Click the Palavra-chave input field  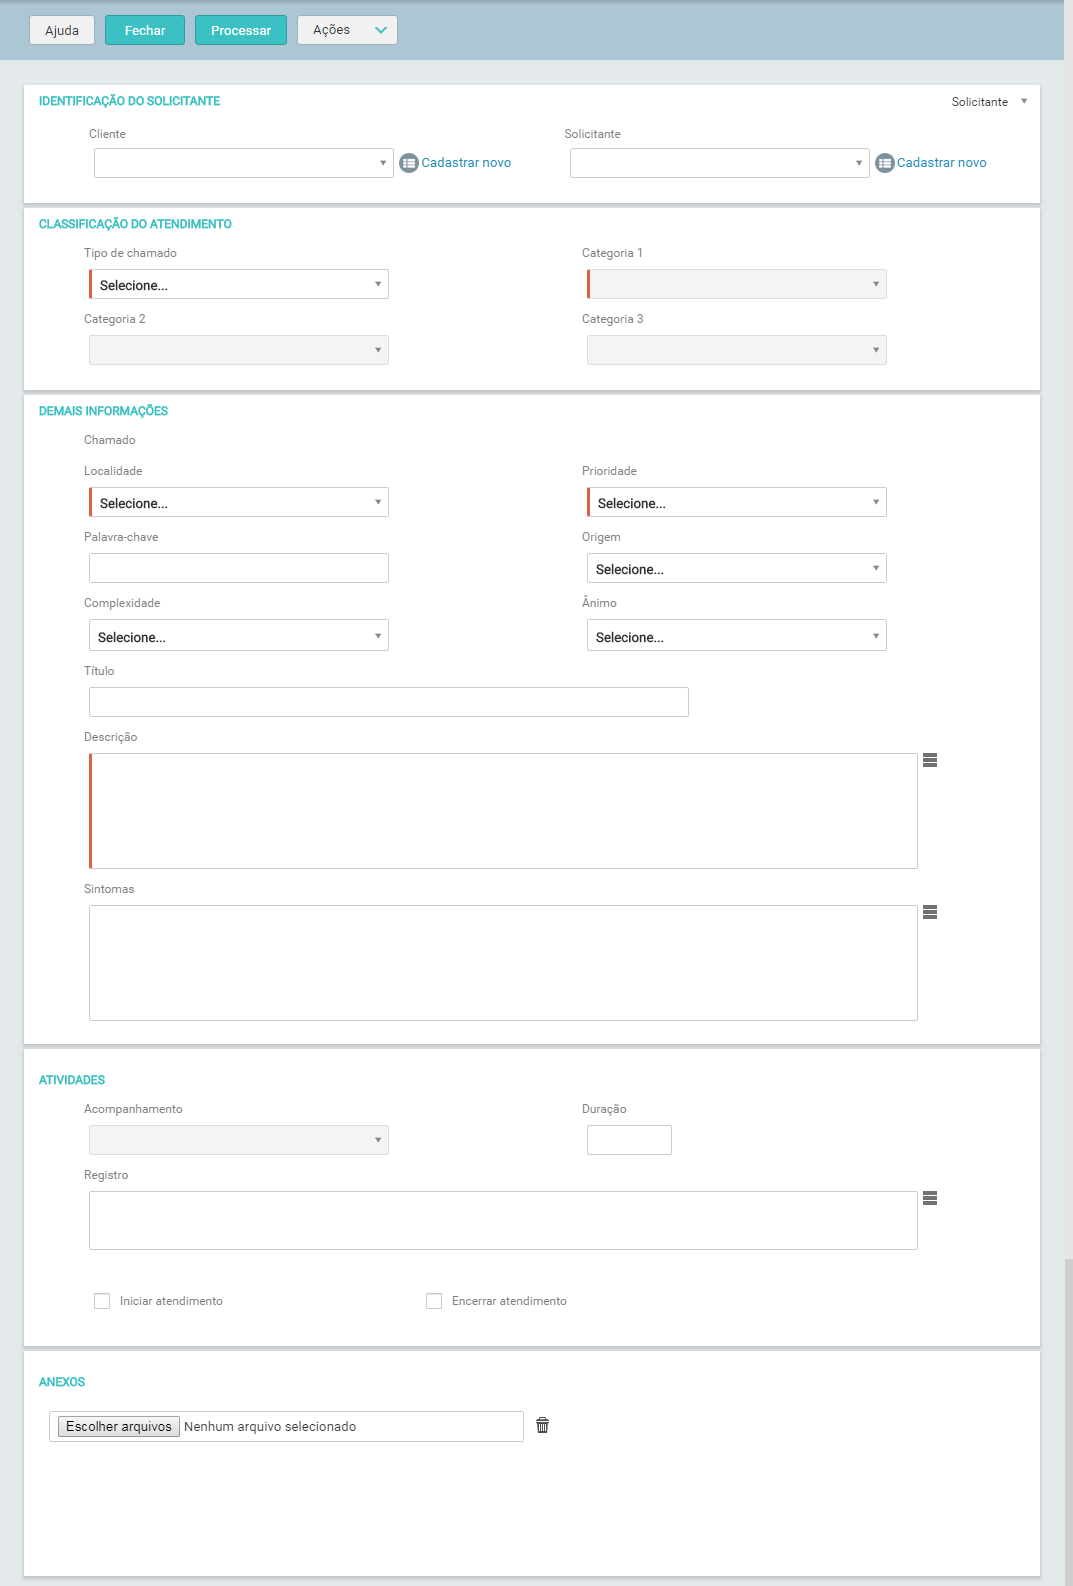[239, 568]
